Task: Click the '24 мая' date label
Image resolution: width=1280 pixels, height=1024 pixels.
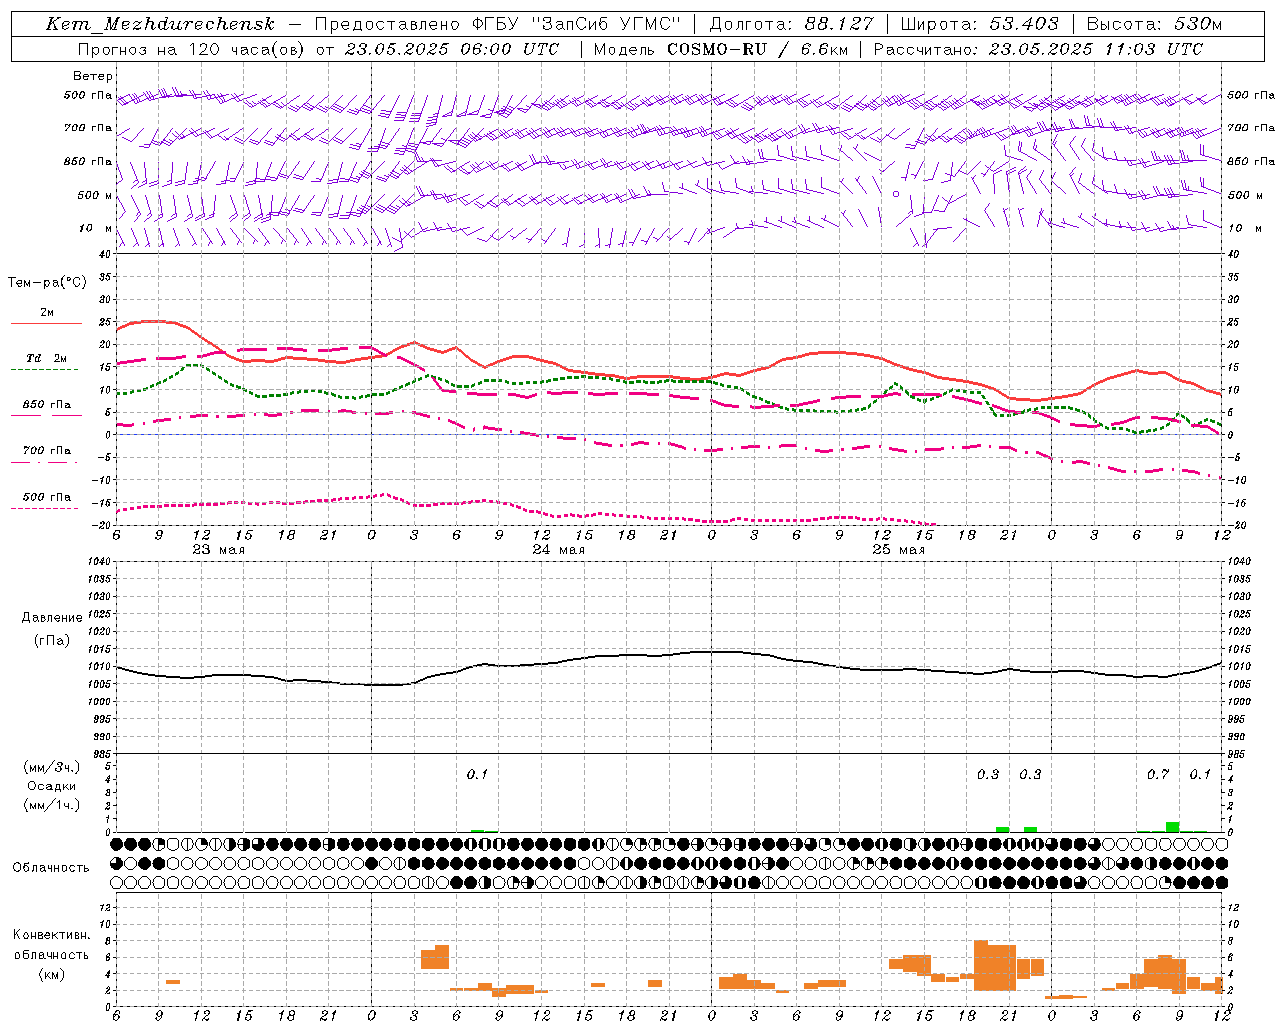Action: [558, 550]
